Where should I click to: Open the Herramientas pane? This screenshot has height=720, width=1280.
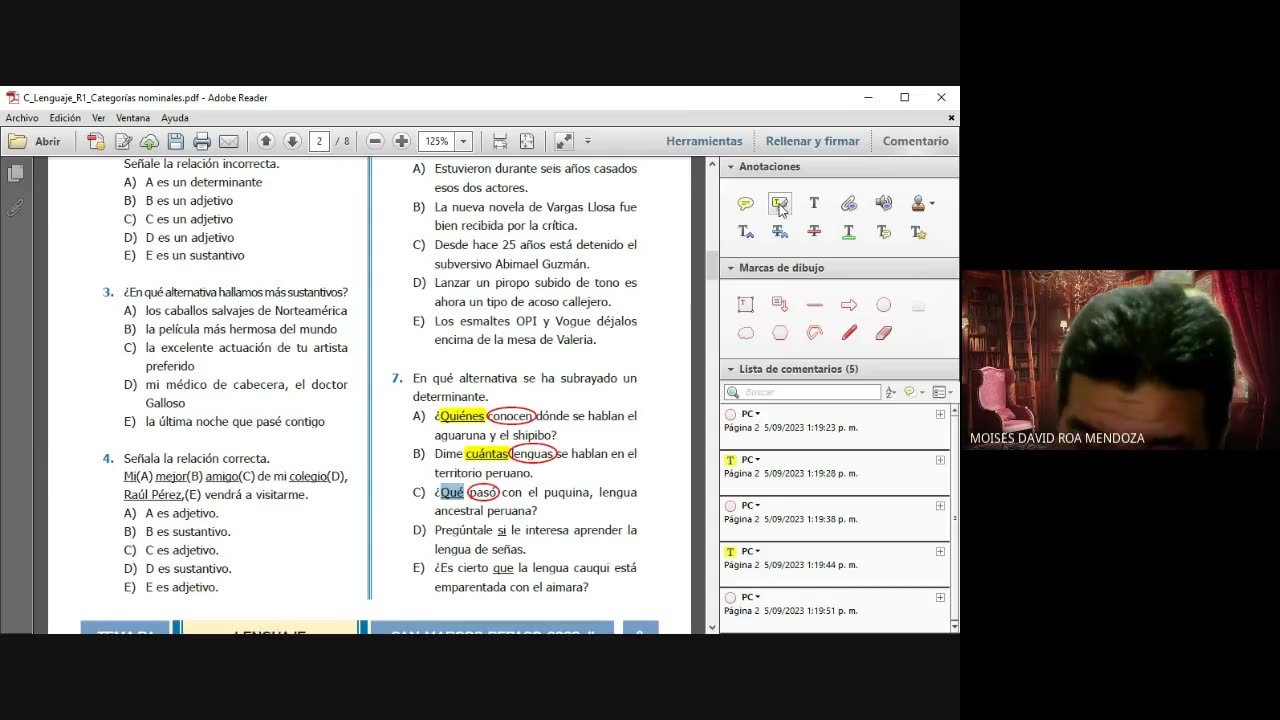(704, 141)
